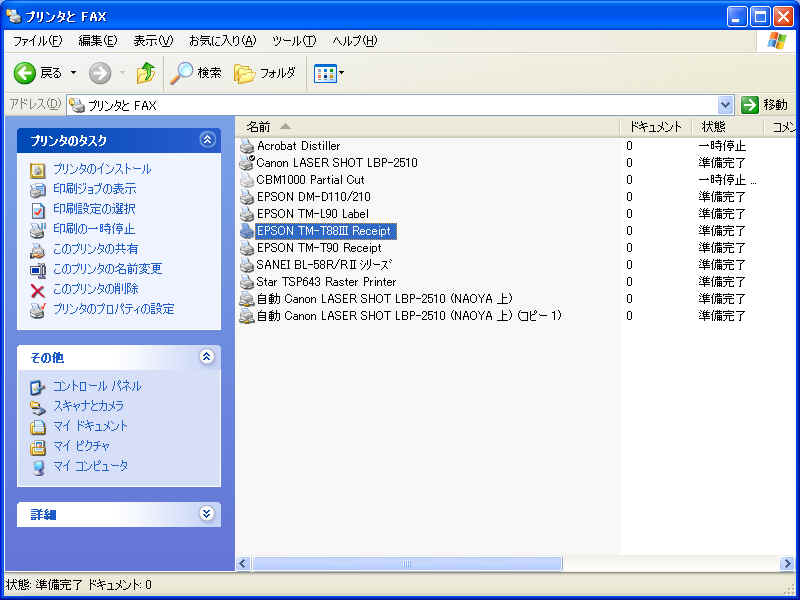Click the Views toolbar icon
This screenshot has width=800, height=600.
[325, 73]
